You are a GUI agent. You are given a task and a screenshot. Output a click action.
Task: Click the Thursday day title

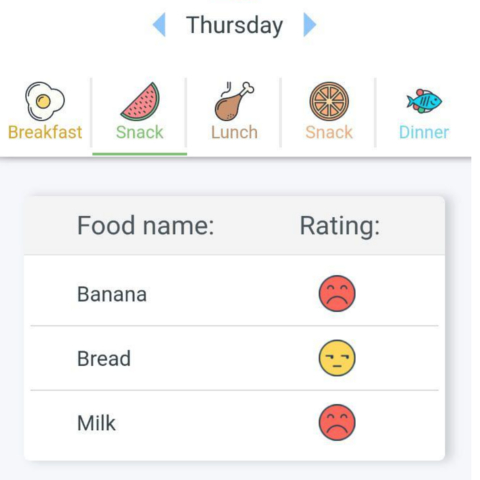[234, 25]
